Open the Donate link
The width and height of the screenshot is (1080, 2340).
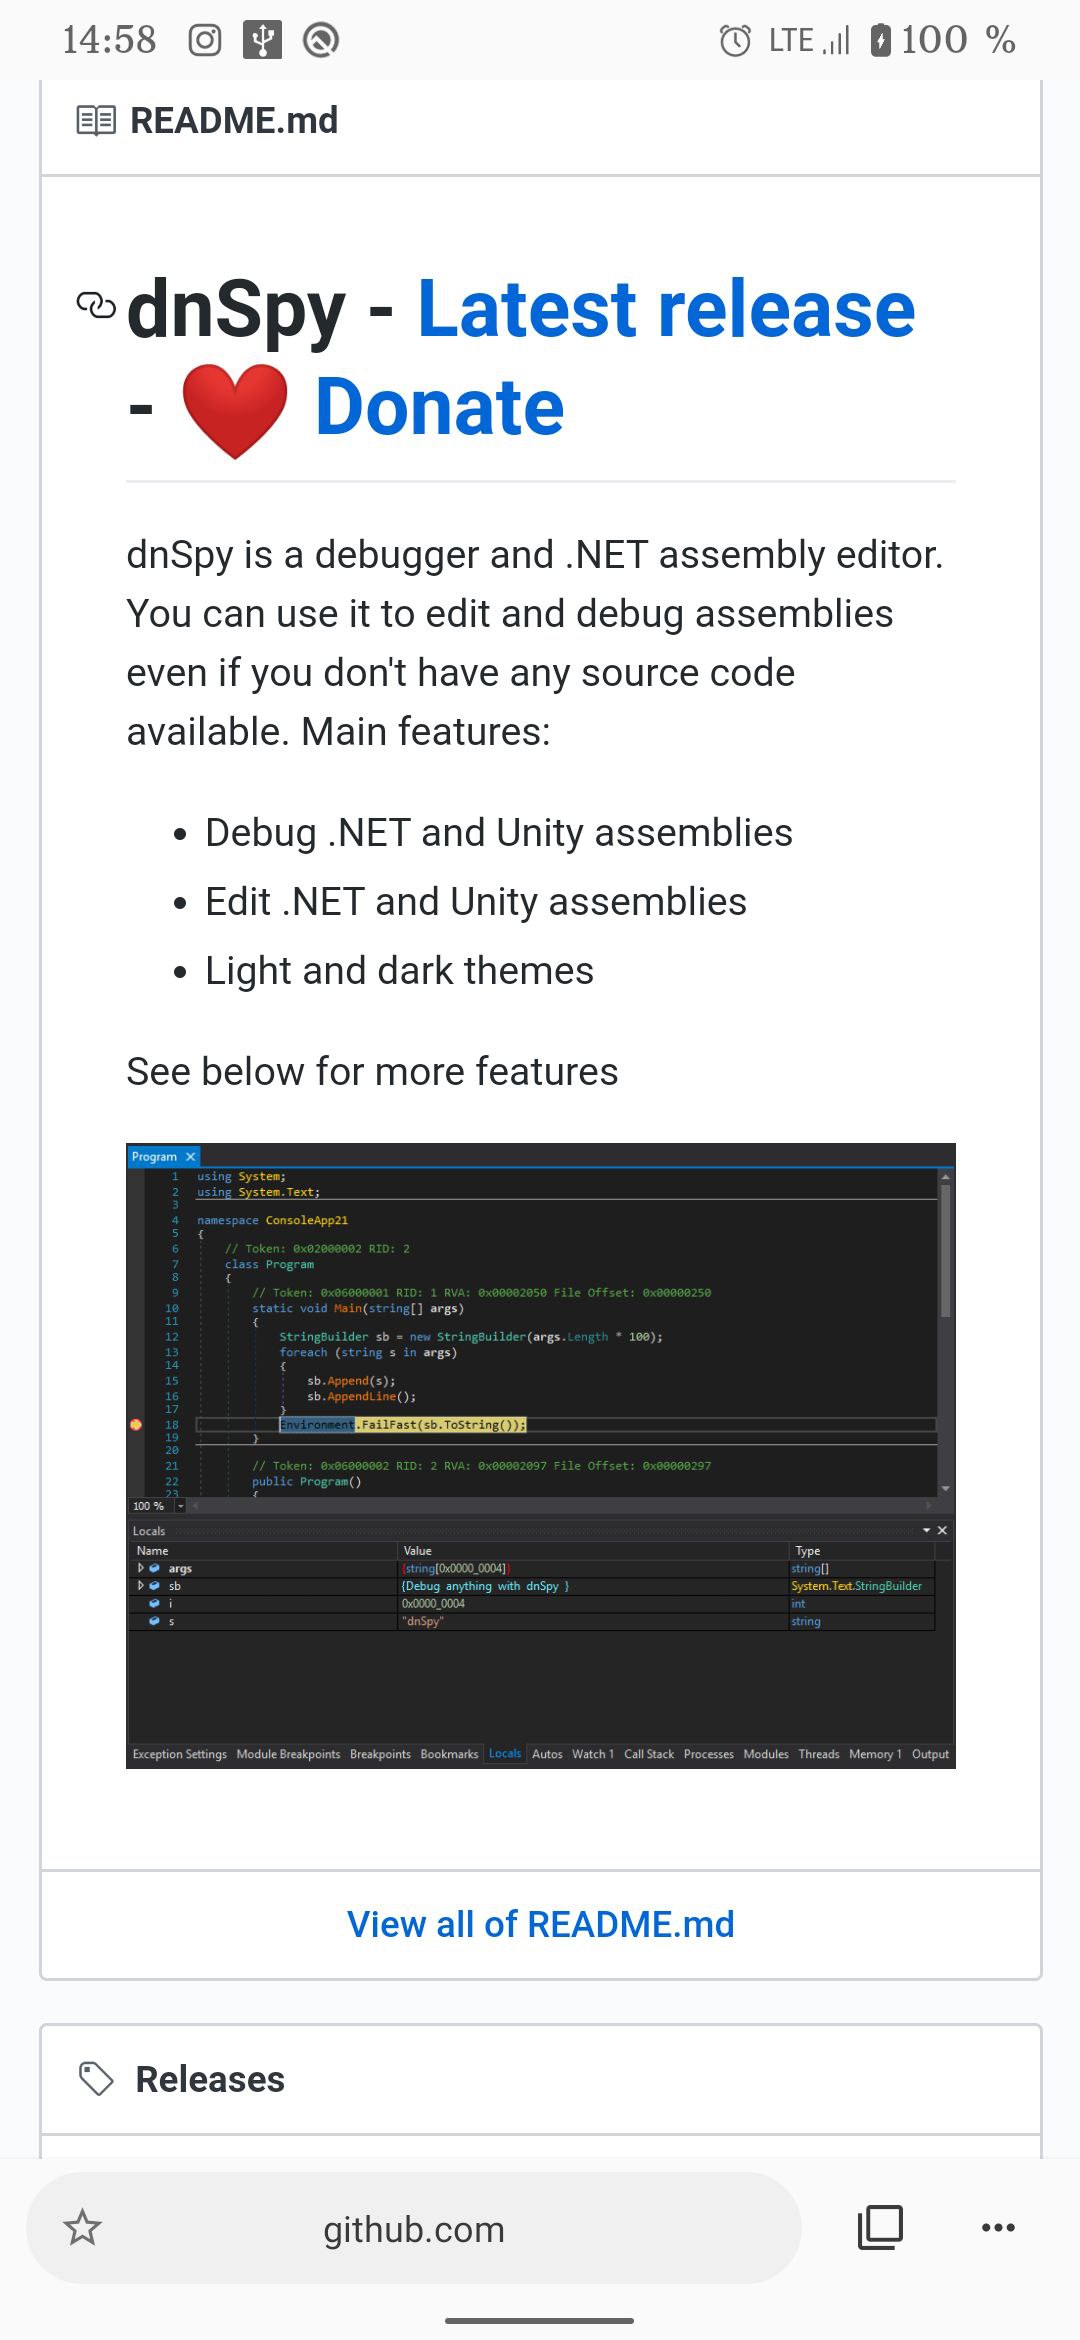pos(440,407)
